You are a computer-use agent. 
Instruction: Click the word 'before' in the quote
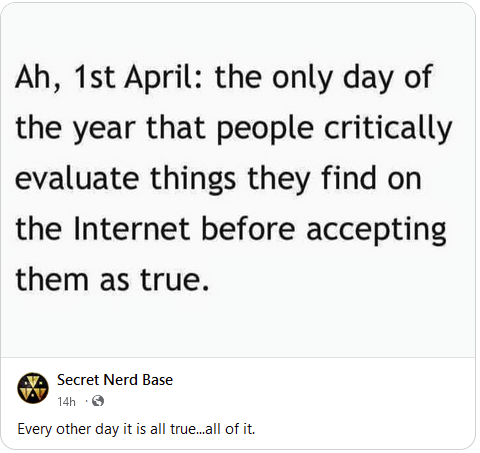pyautogui.click(x=248, y=228)
